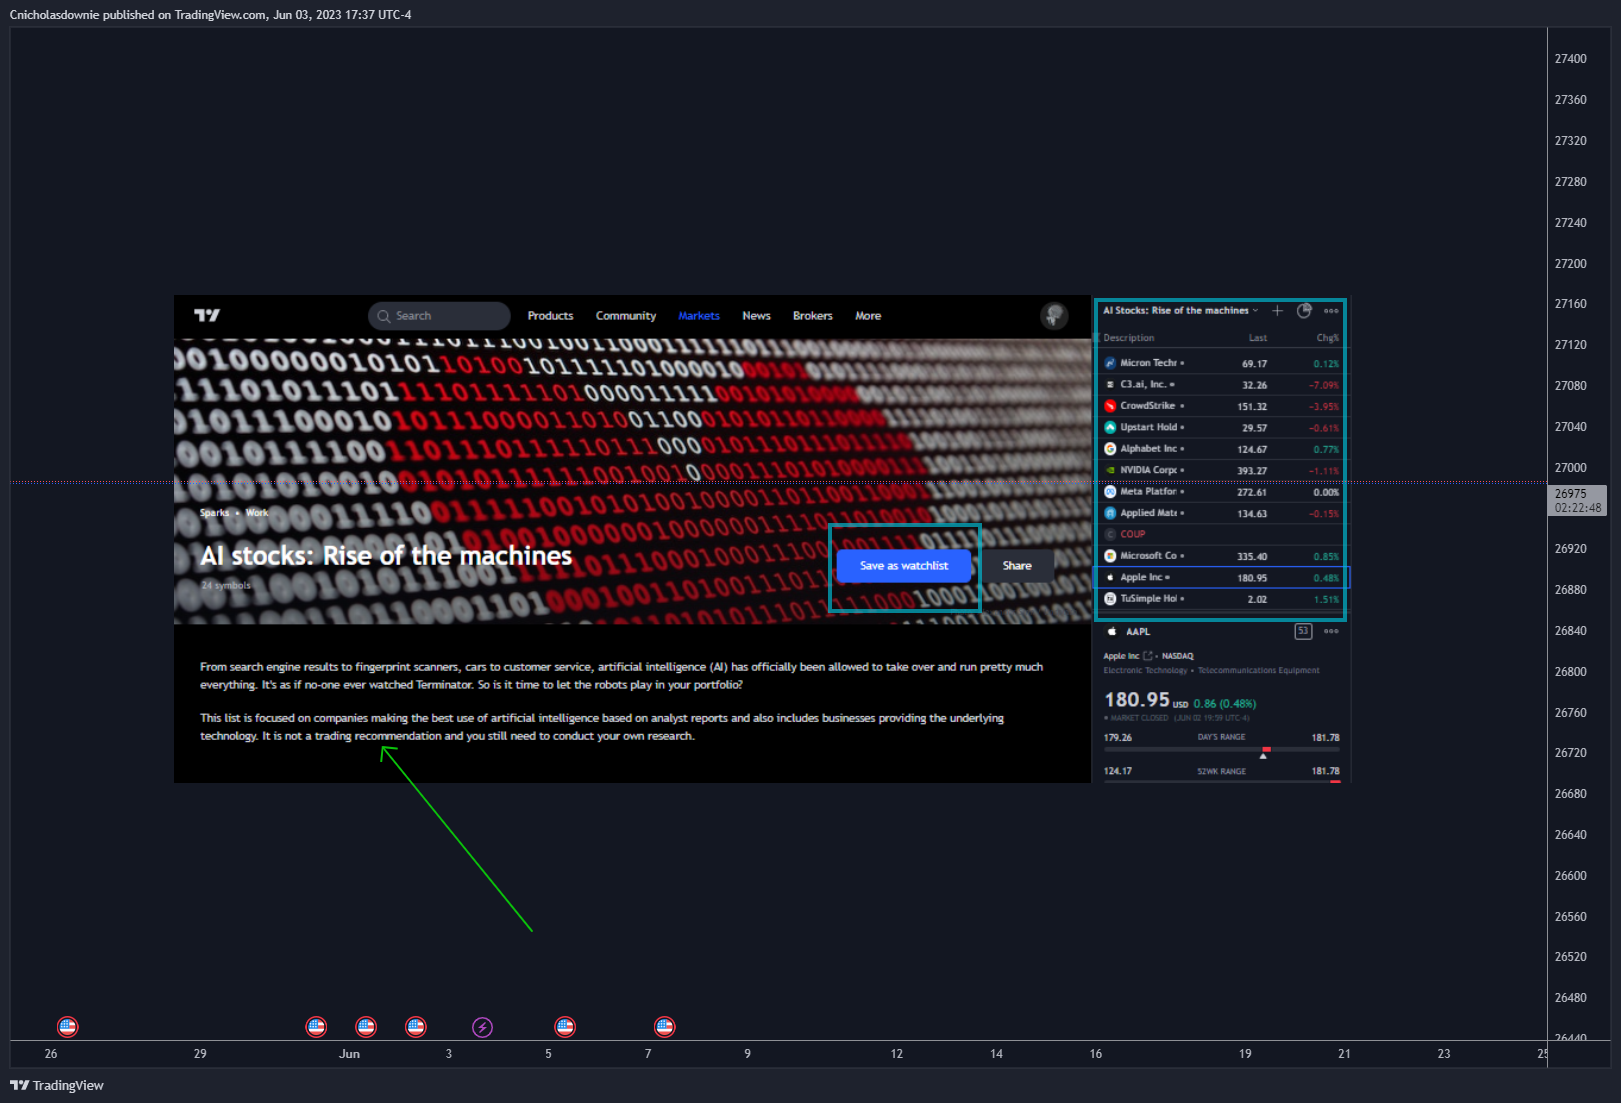Click the Jun label on the time axis
This screenshot has height=1103, width=1621.
coord(349,1054)
